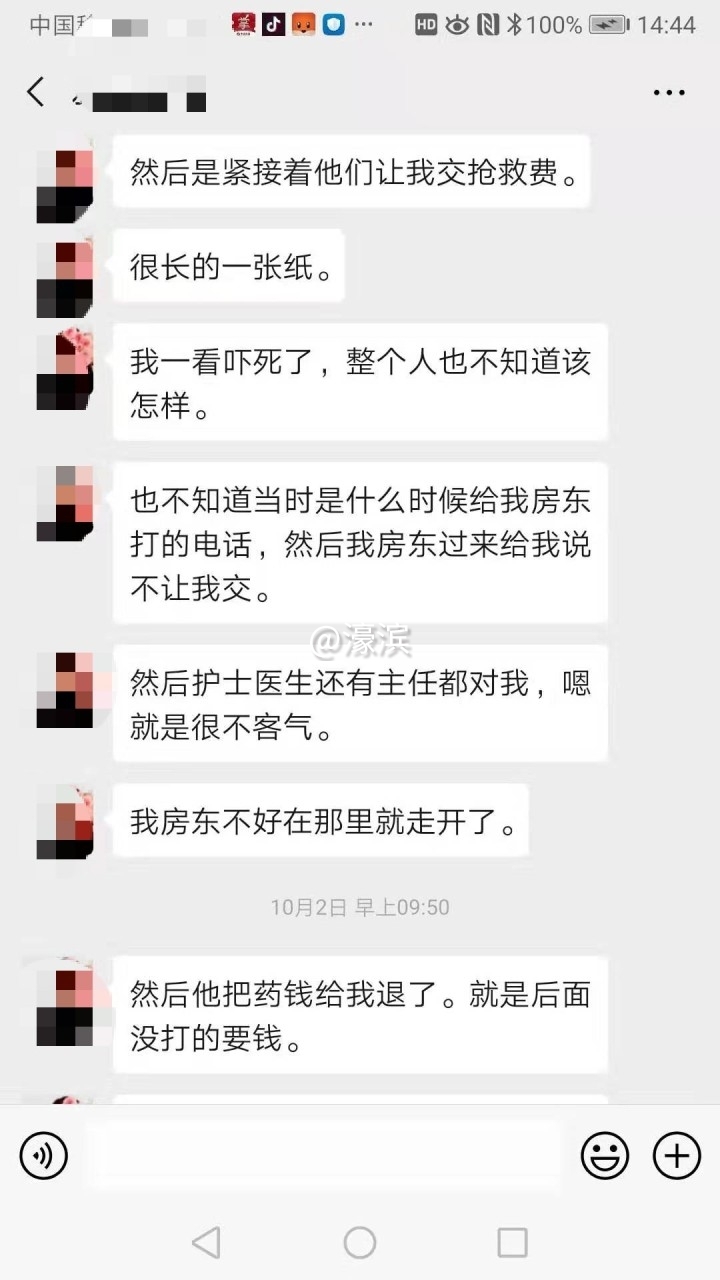Tap the message about 药钱给我退了
The width and height of the screenshot is (720, 1280).
[360, 1015]
